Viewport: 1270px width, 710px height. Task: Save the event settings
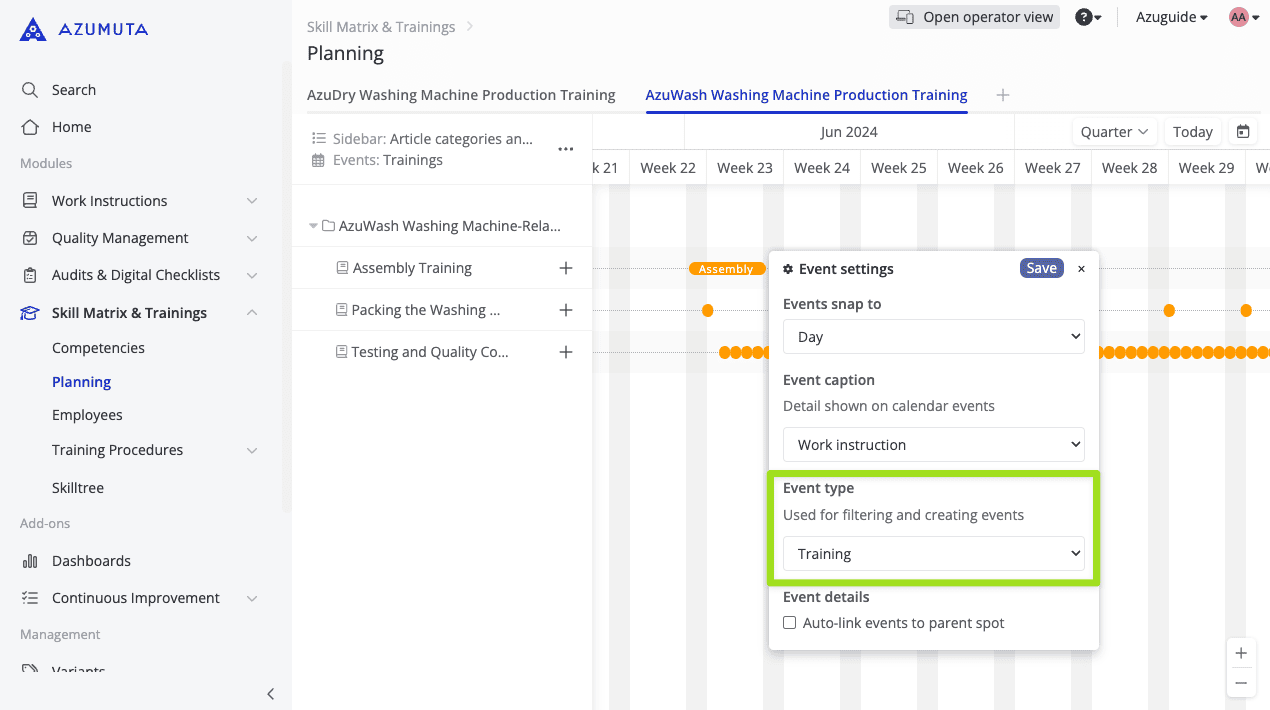(x=1041, y=268)
